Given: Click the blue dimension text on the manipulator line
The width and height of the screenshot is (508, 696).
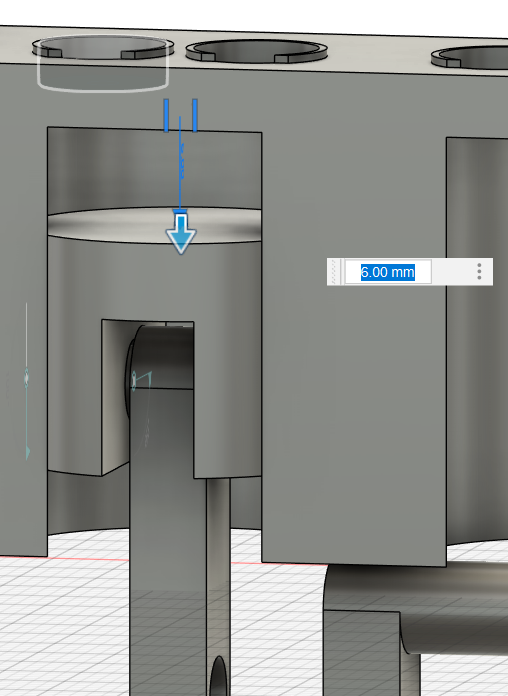Looking at the screenshot, I should 181,161.
